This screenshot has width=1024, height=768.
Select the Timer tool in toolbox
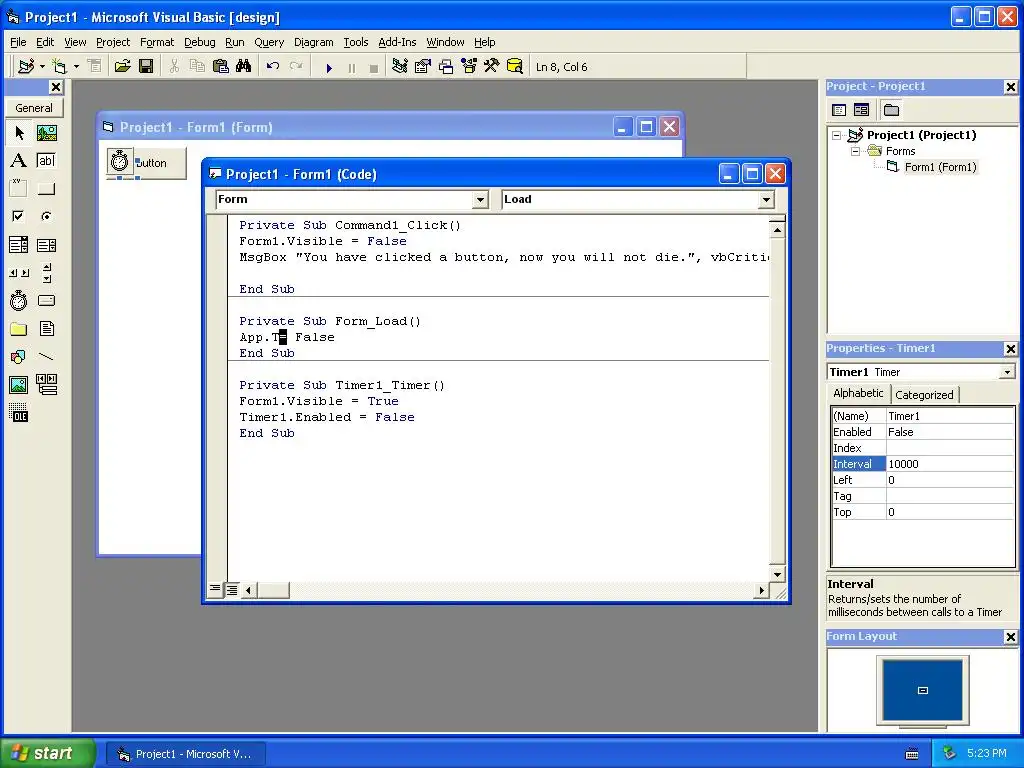point(19,300)
